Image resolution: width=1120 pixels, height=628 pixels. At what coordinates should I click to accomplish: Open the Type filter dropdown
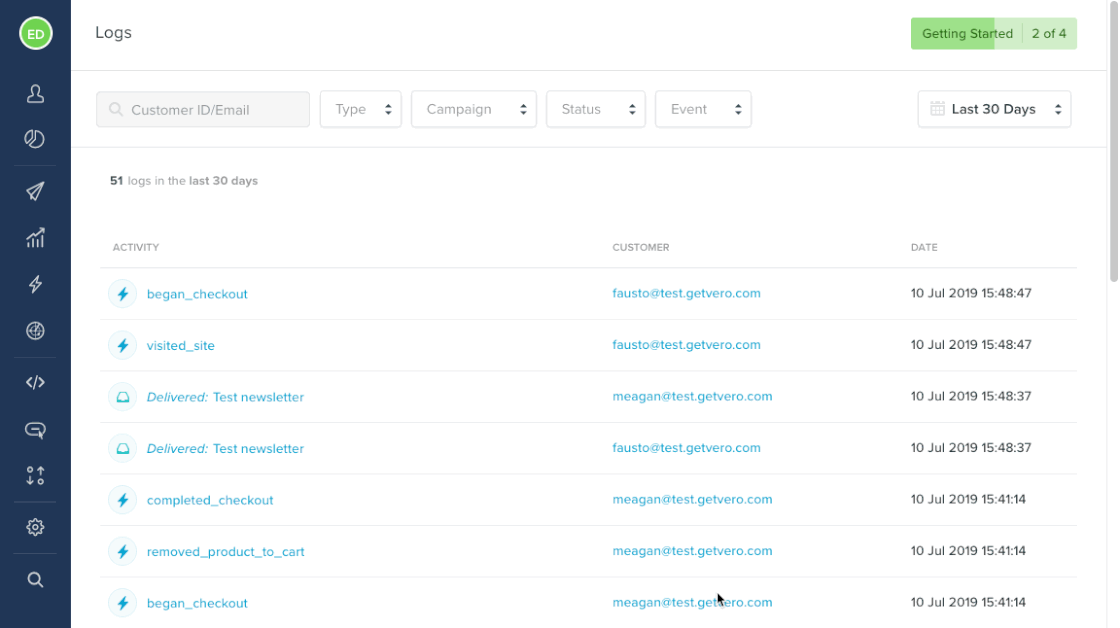[x=360, y=109]
